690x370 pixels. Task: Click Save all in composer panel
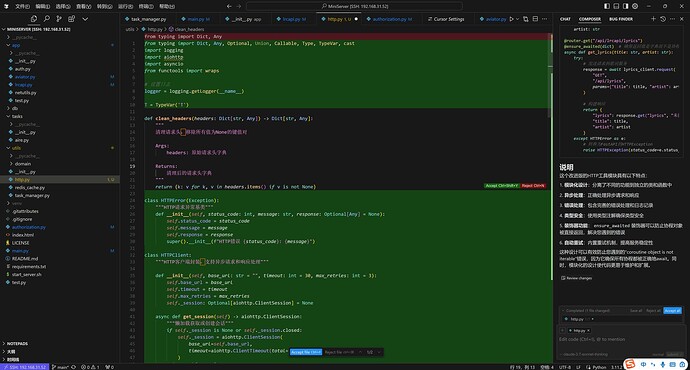(636, 311)
